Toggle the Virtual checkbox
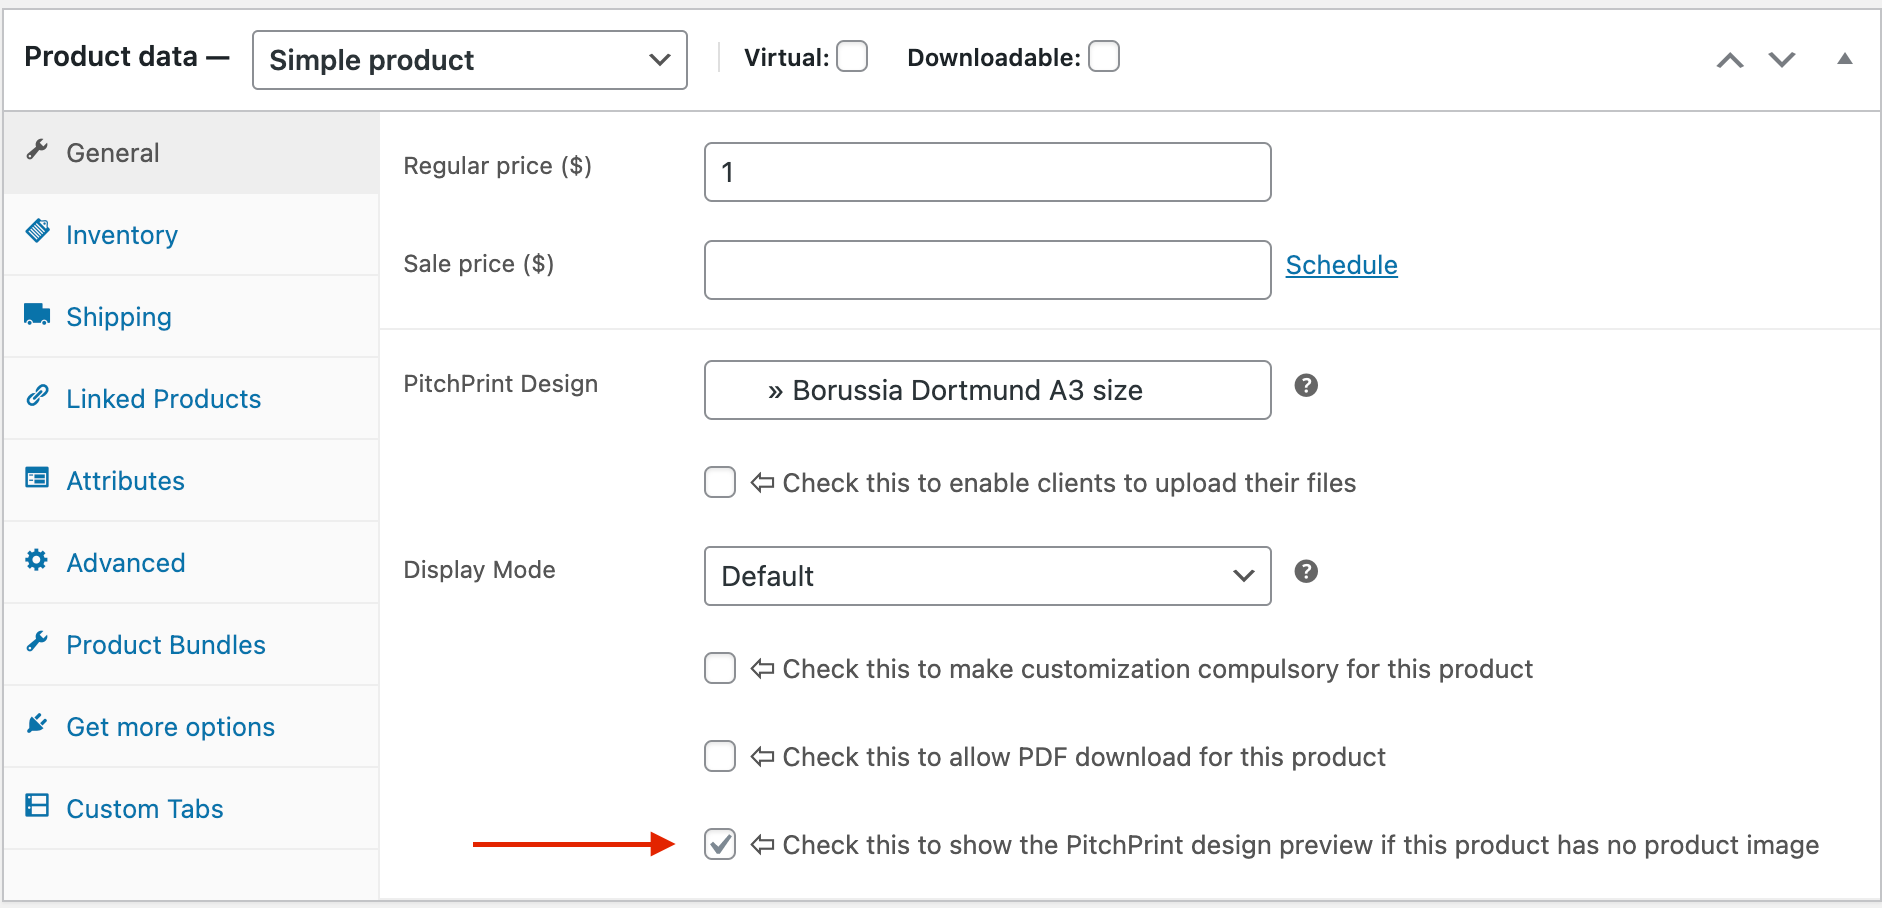This screenshot has width=1882, height=908. pos(852,57)
